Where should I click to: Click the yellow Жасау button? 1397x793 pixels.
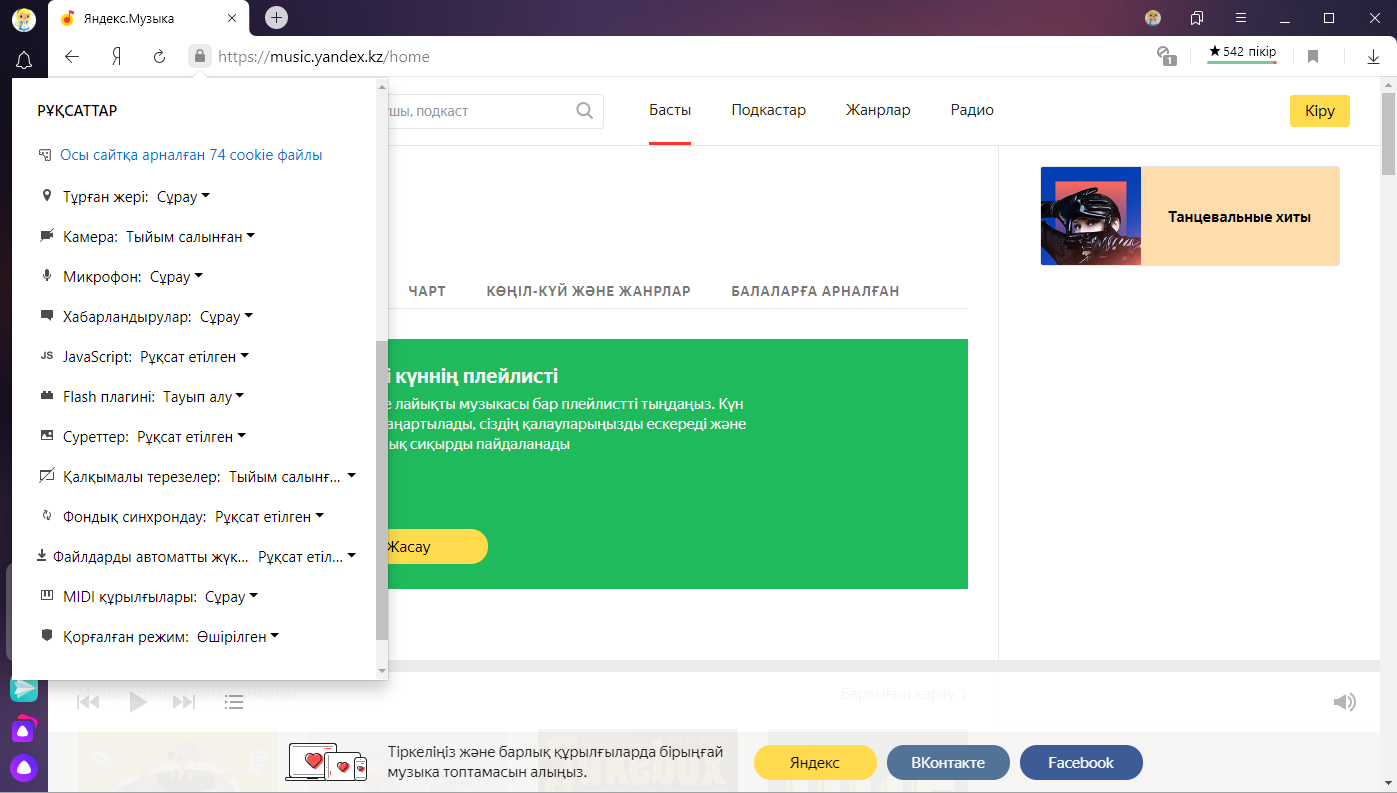pos(437,547)
